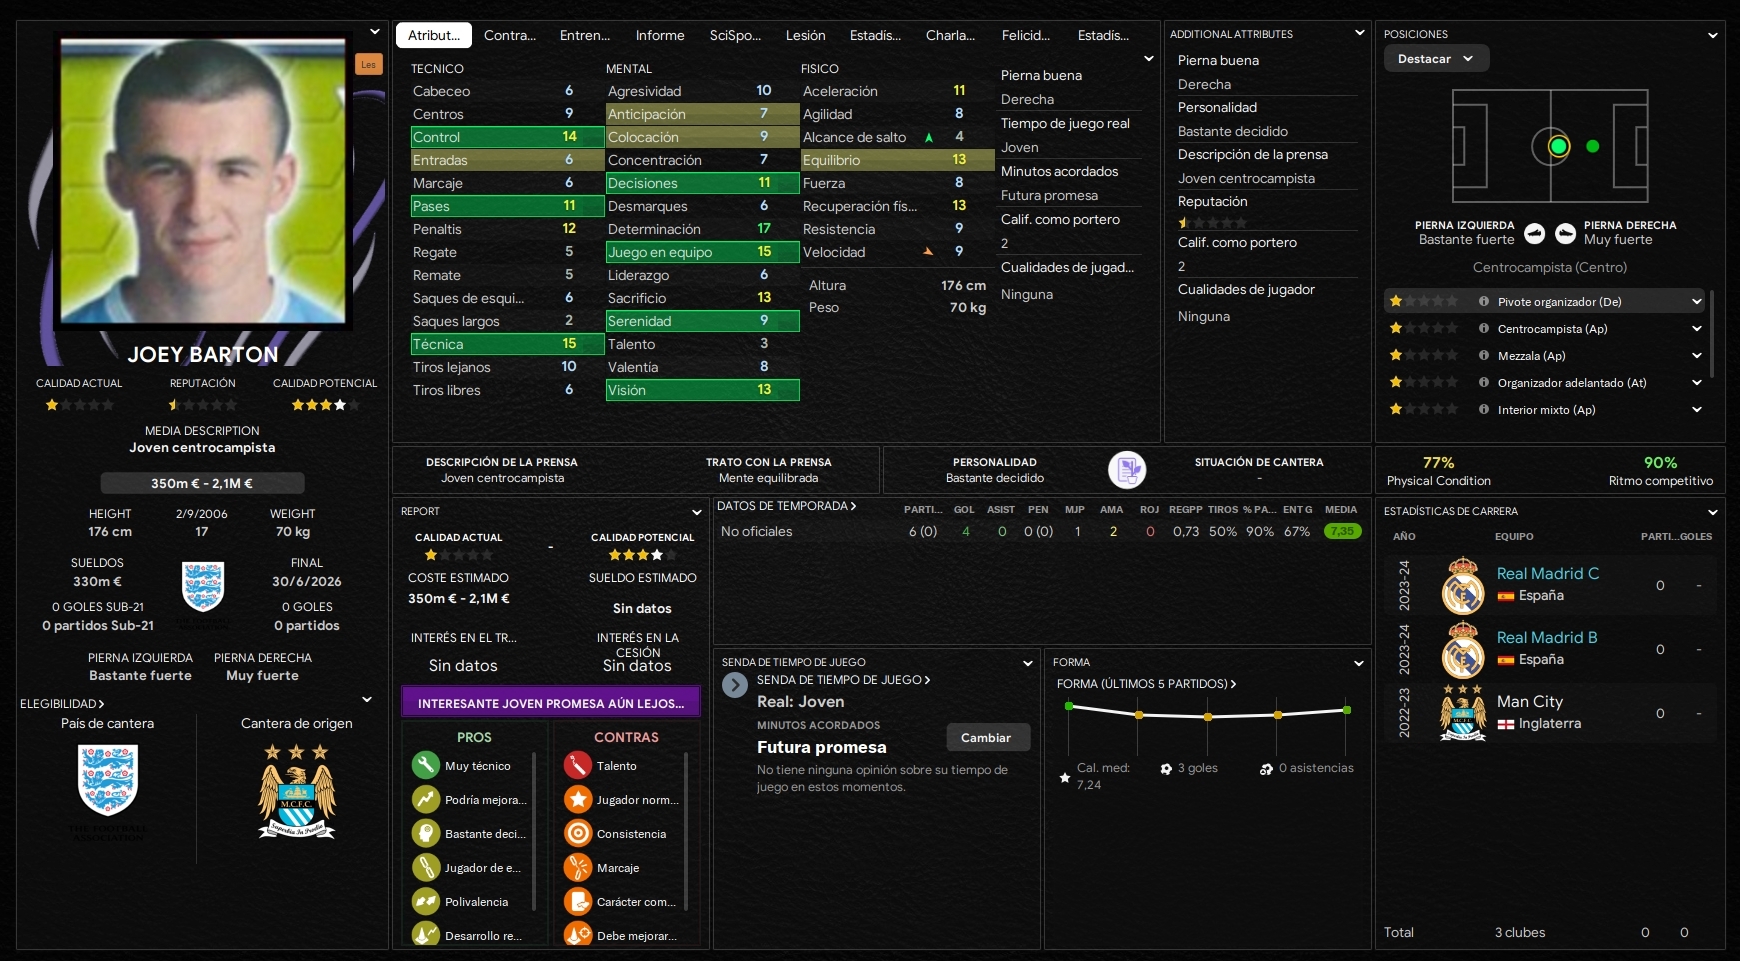Click the info icon for Interior mixto (Ap)
This screenshot has width=1740, height=961.
click(x=1484, y=409)
